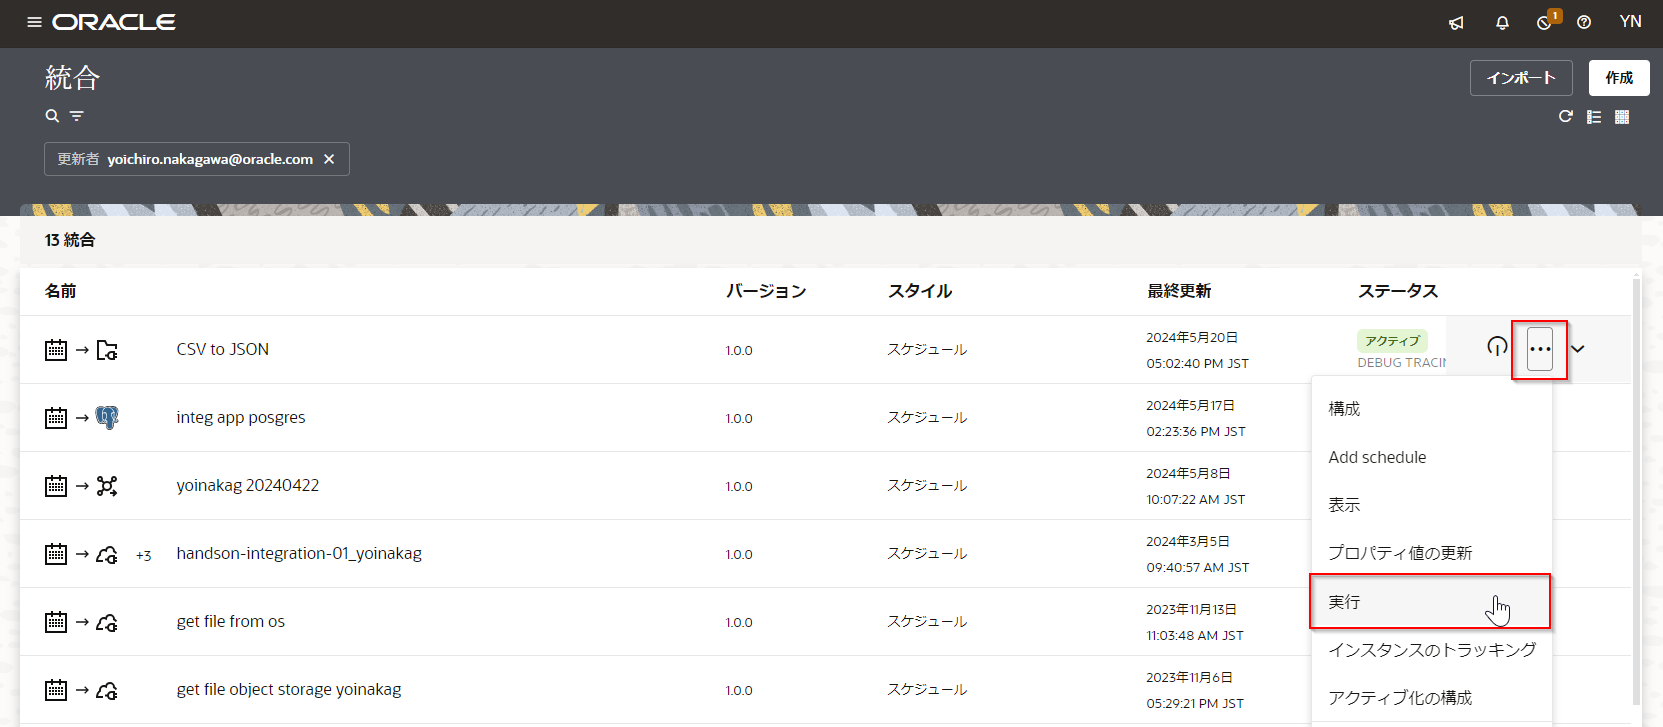Refresh the integrations list
The height and width of the screenshot is (727, 1663).
(x=1566, y=117)
